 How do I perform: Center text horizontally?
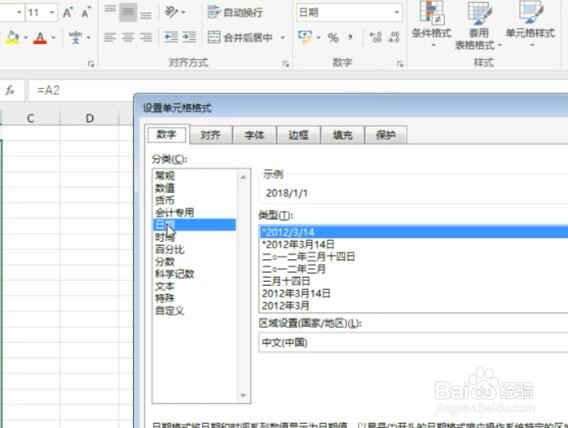[128, 37]
